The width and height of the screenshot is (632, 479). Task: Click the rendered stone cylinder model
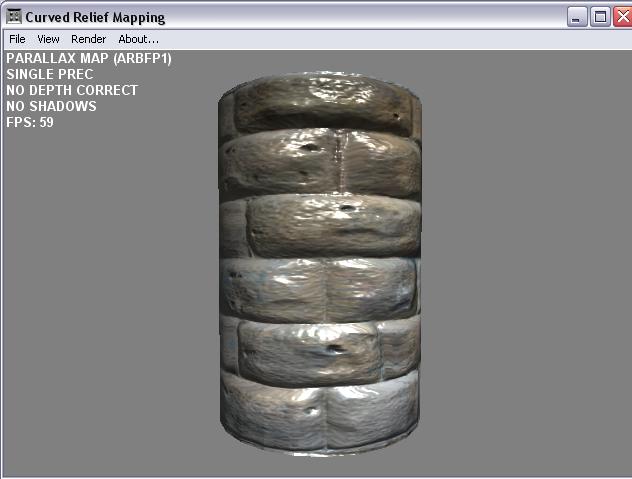(x=320, y=264)
